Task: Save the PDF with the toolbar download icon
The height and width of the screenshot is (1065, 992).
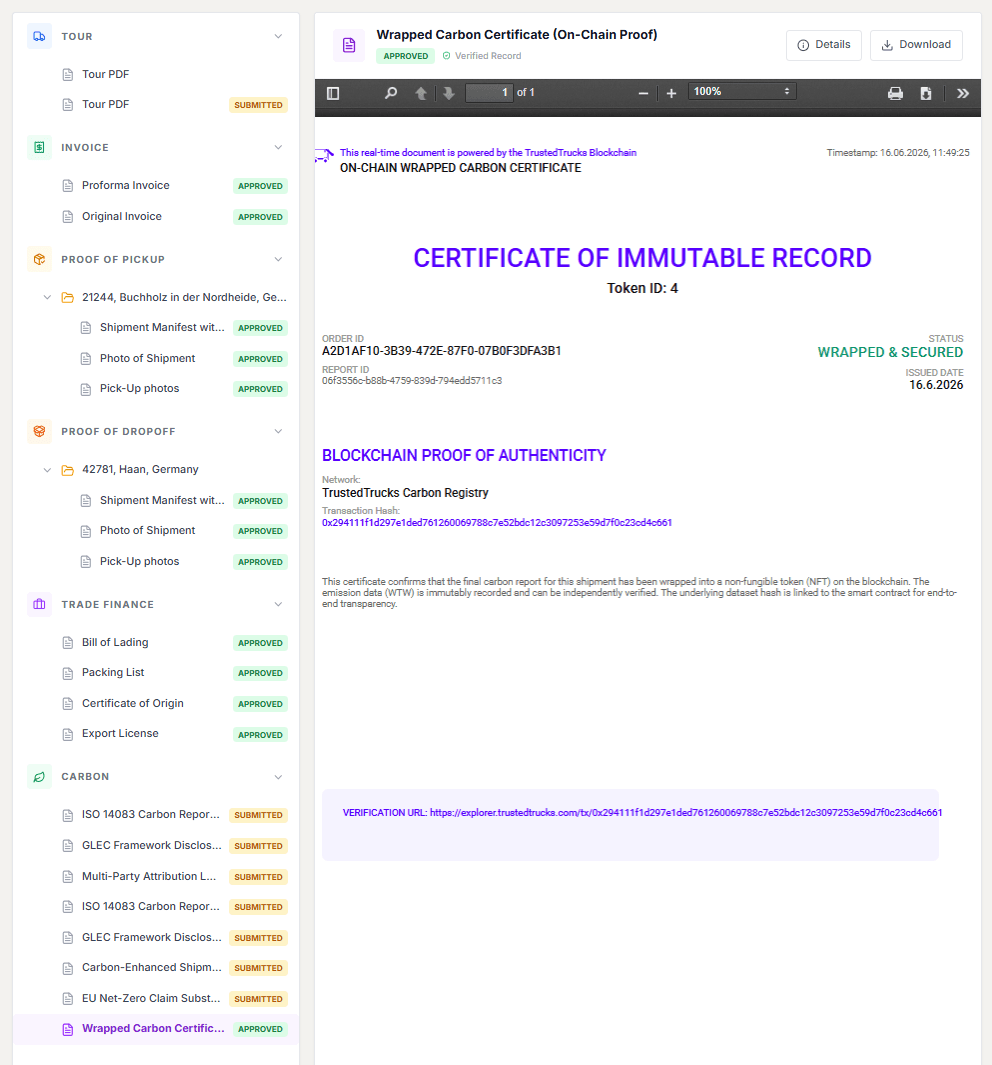Action: pos(925,94)
